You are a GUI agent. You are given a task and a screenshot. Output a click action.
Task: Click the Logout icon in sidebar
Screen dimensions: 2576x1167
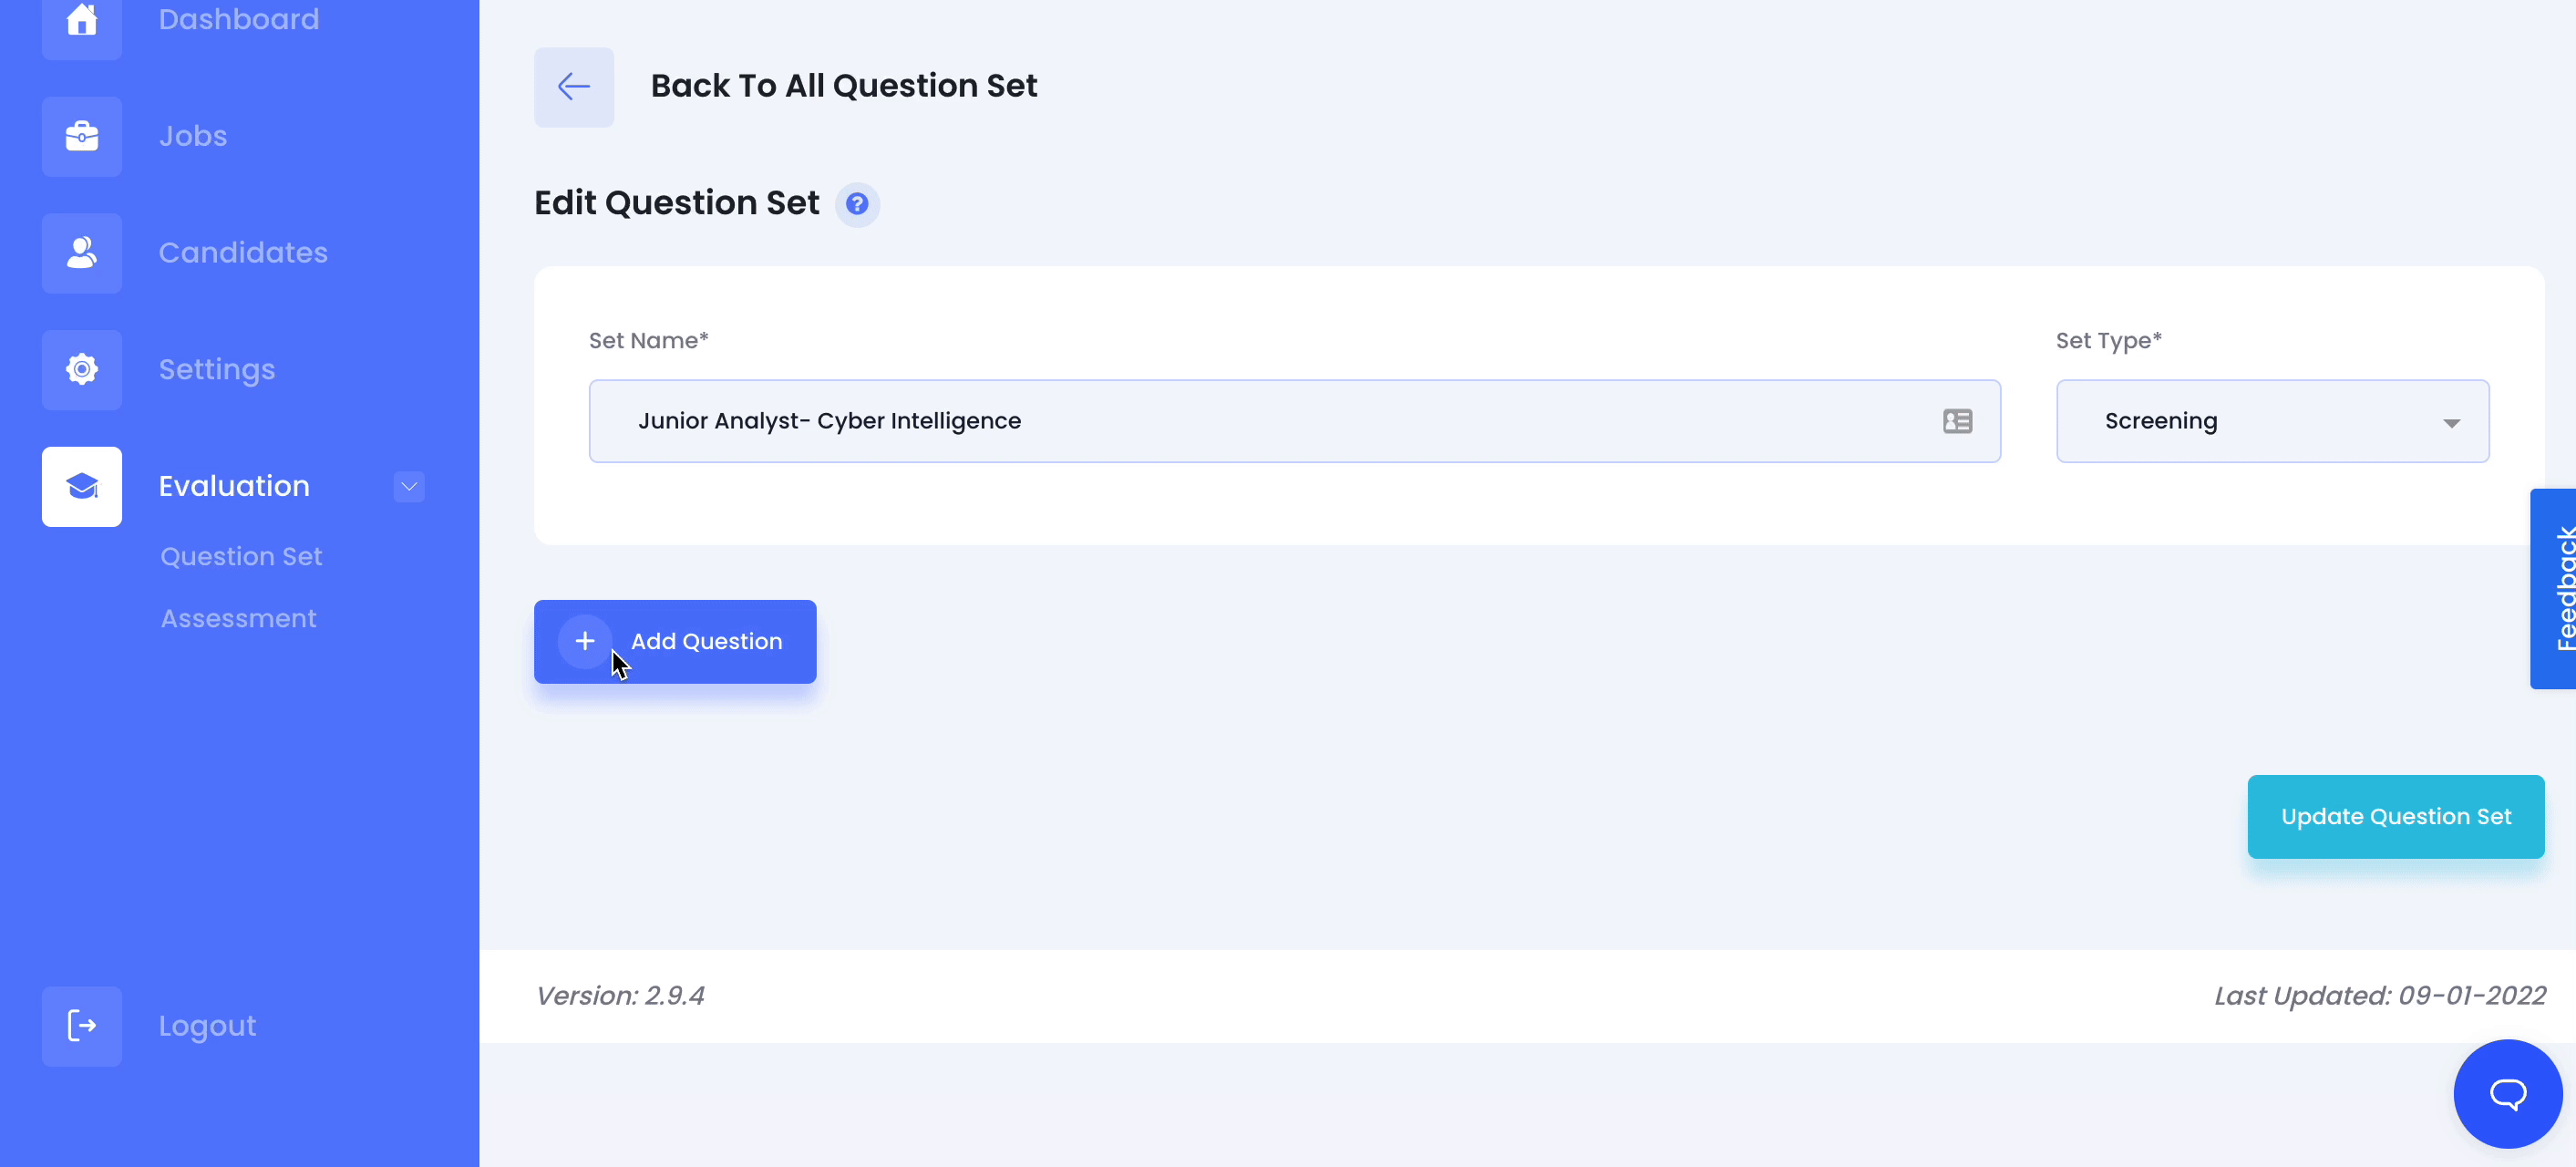pos(82,1026)
